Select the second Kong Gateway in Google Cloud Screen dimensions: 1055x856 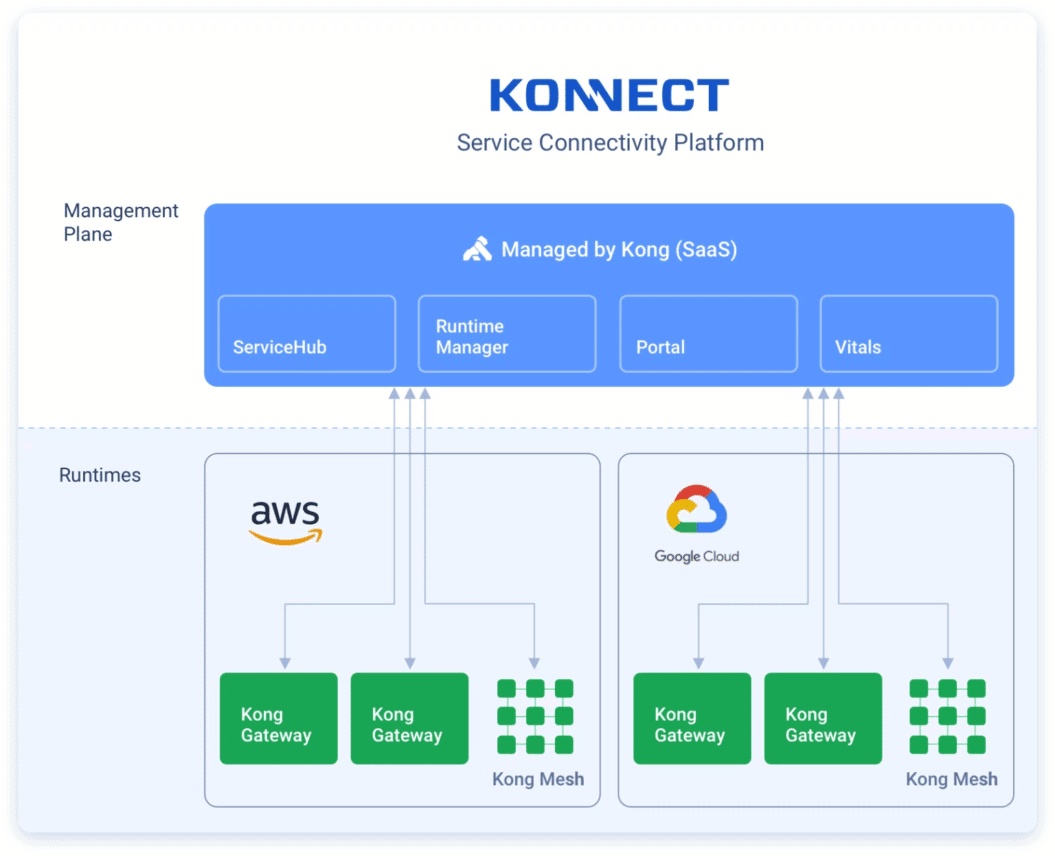click(823, 718)
